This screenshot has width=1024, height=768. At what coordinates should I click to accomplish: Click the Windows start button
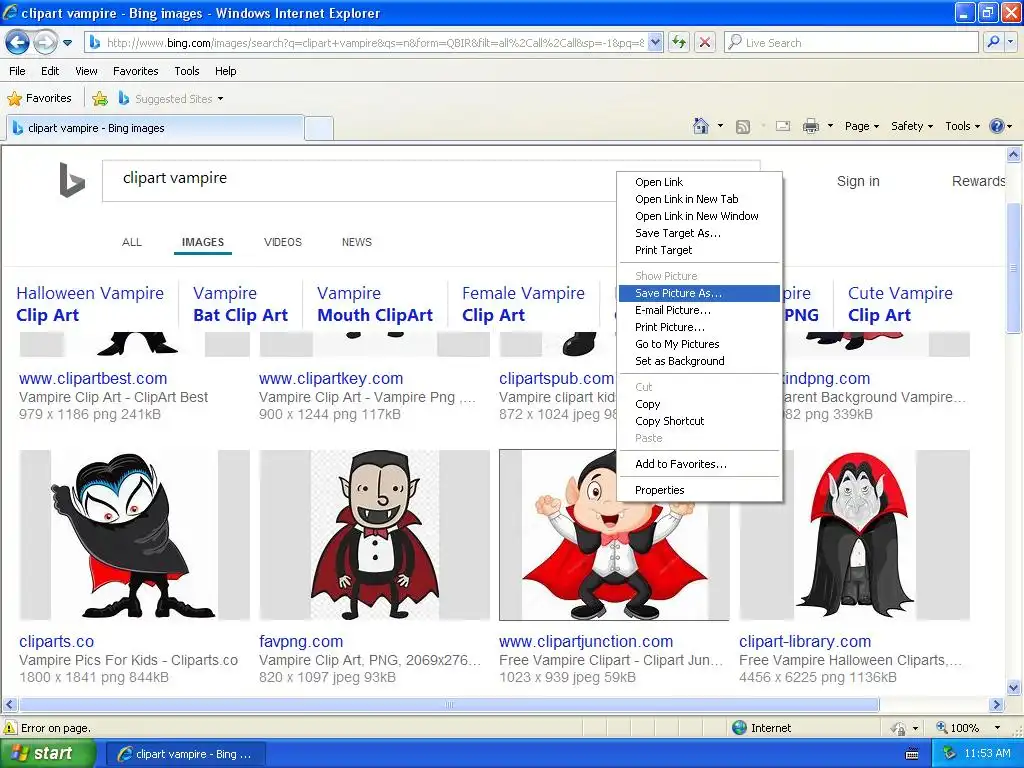coord(48,754)
